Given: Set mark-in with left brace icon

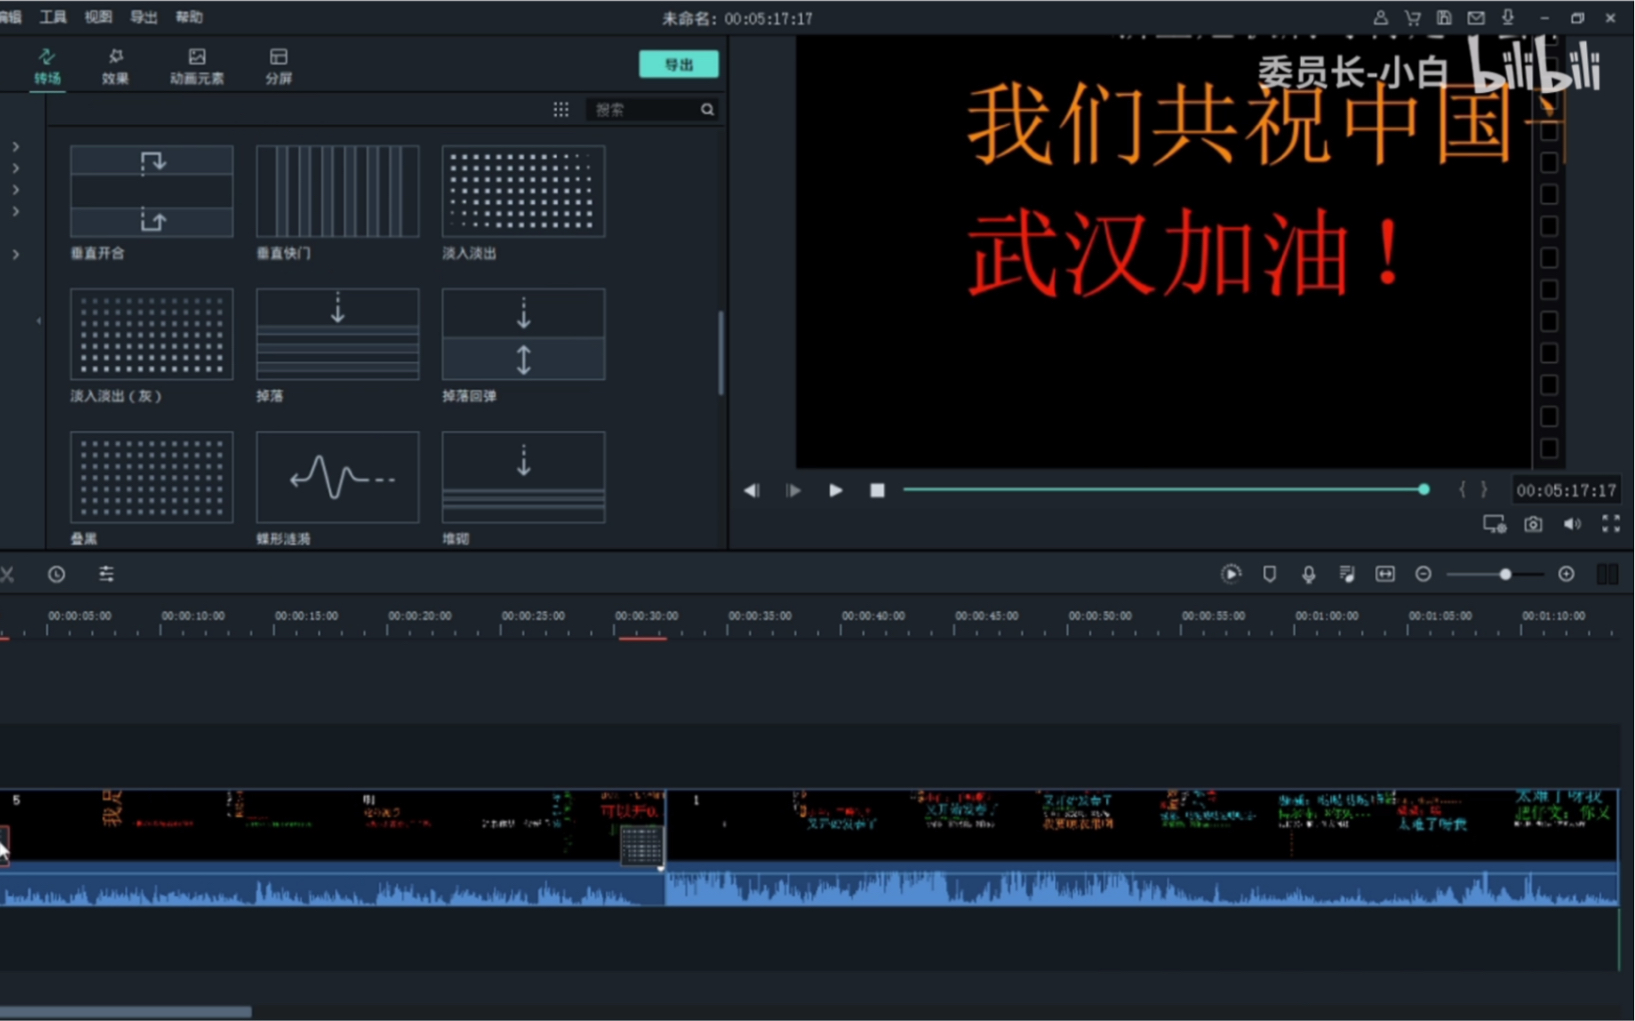Looking at the screenshot, I should click(1462, 489).
